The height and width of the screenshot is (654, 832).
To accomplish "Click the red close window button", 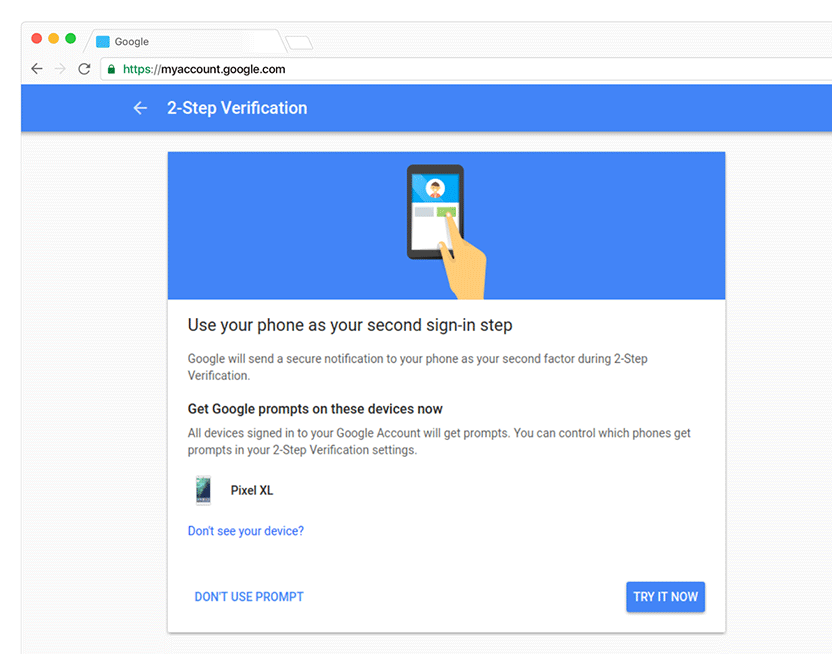I will pos(35,39).
